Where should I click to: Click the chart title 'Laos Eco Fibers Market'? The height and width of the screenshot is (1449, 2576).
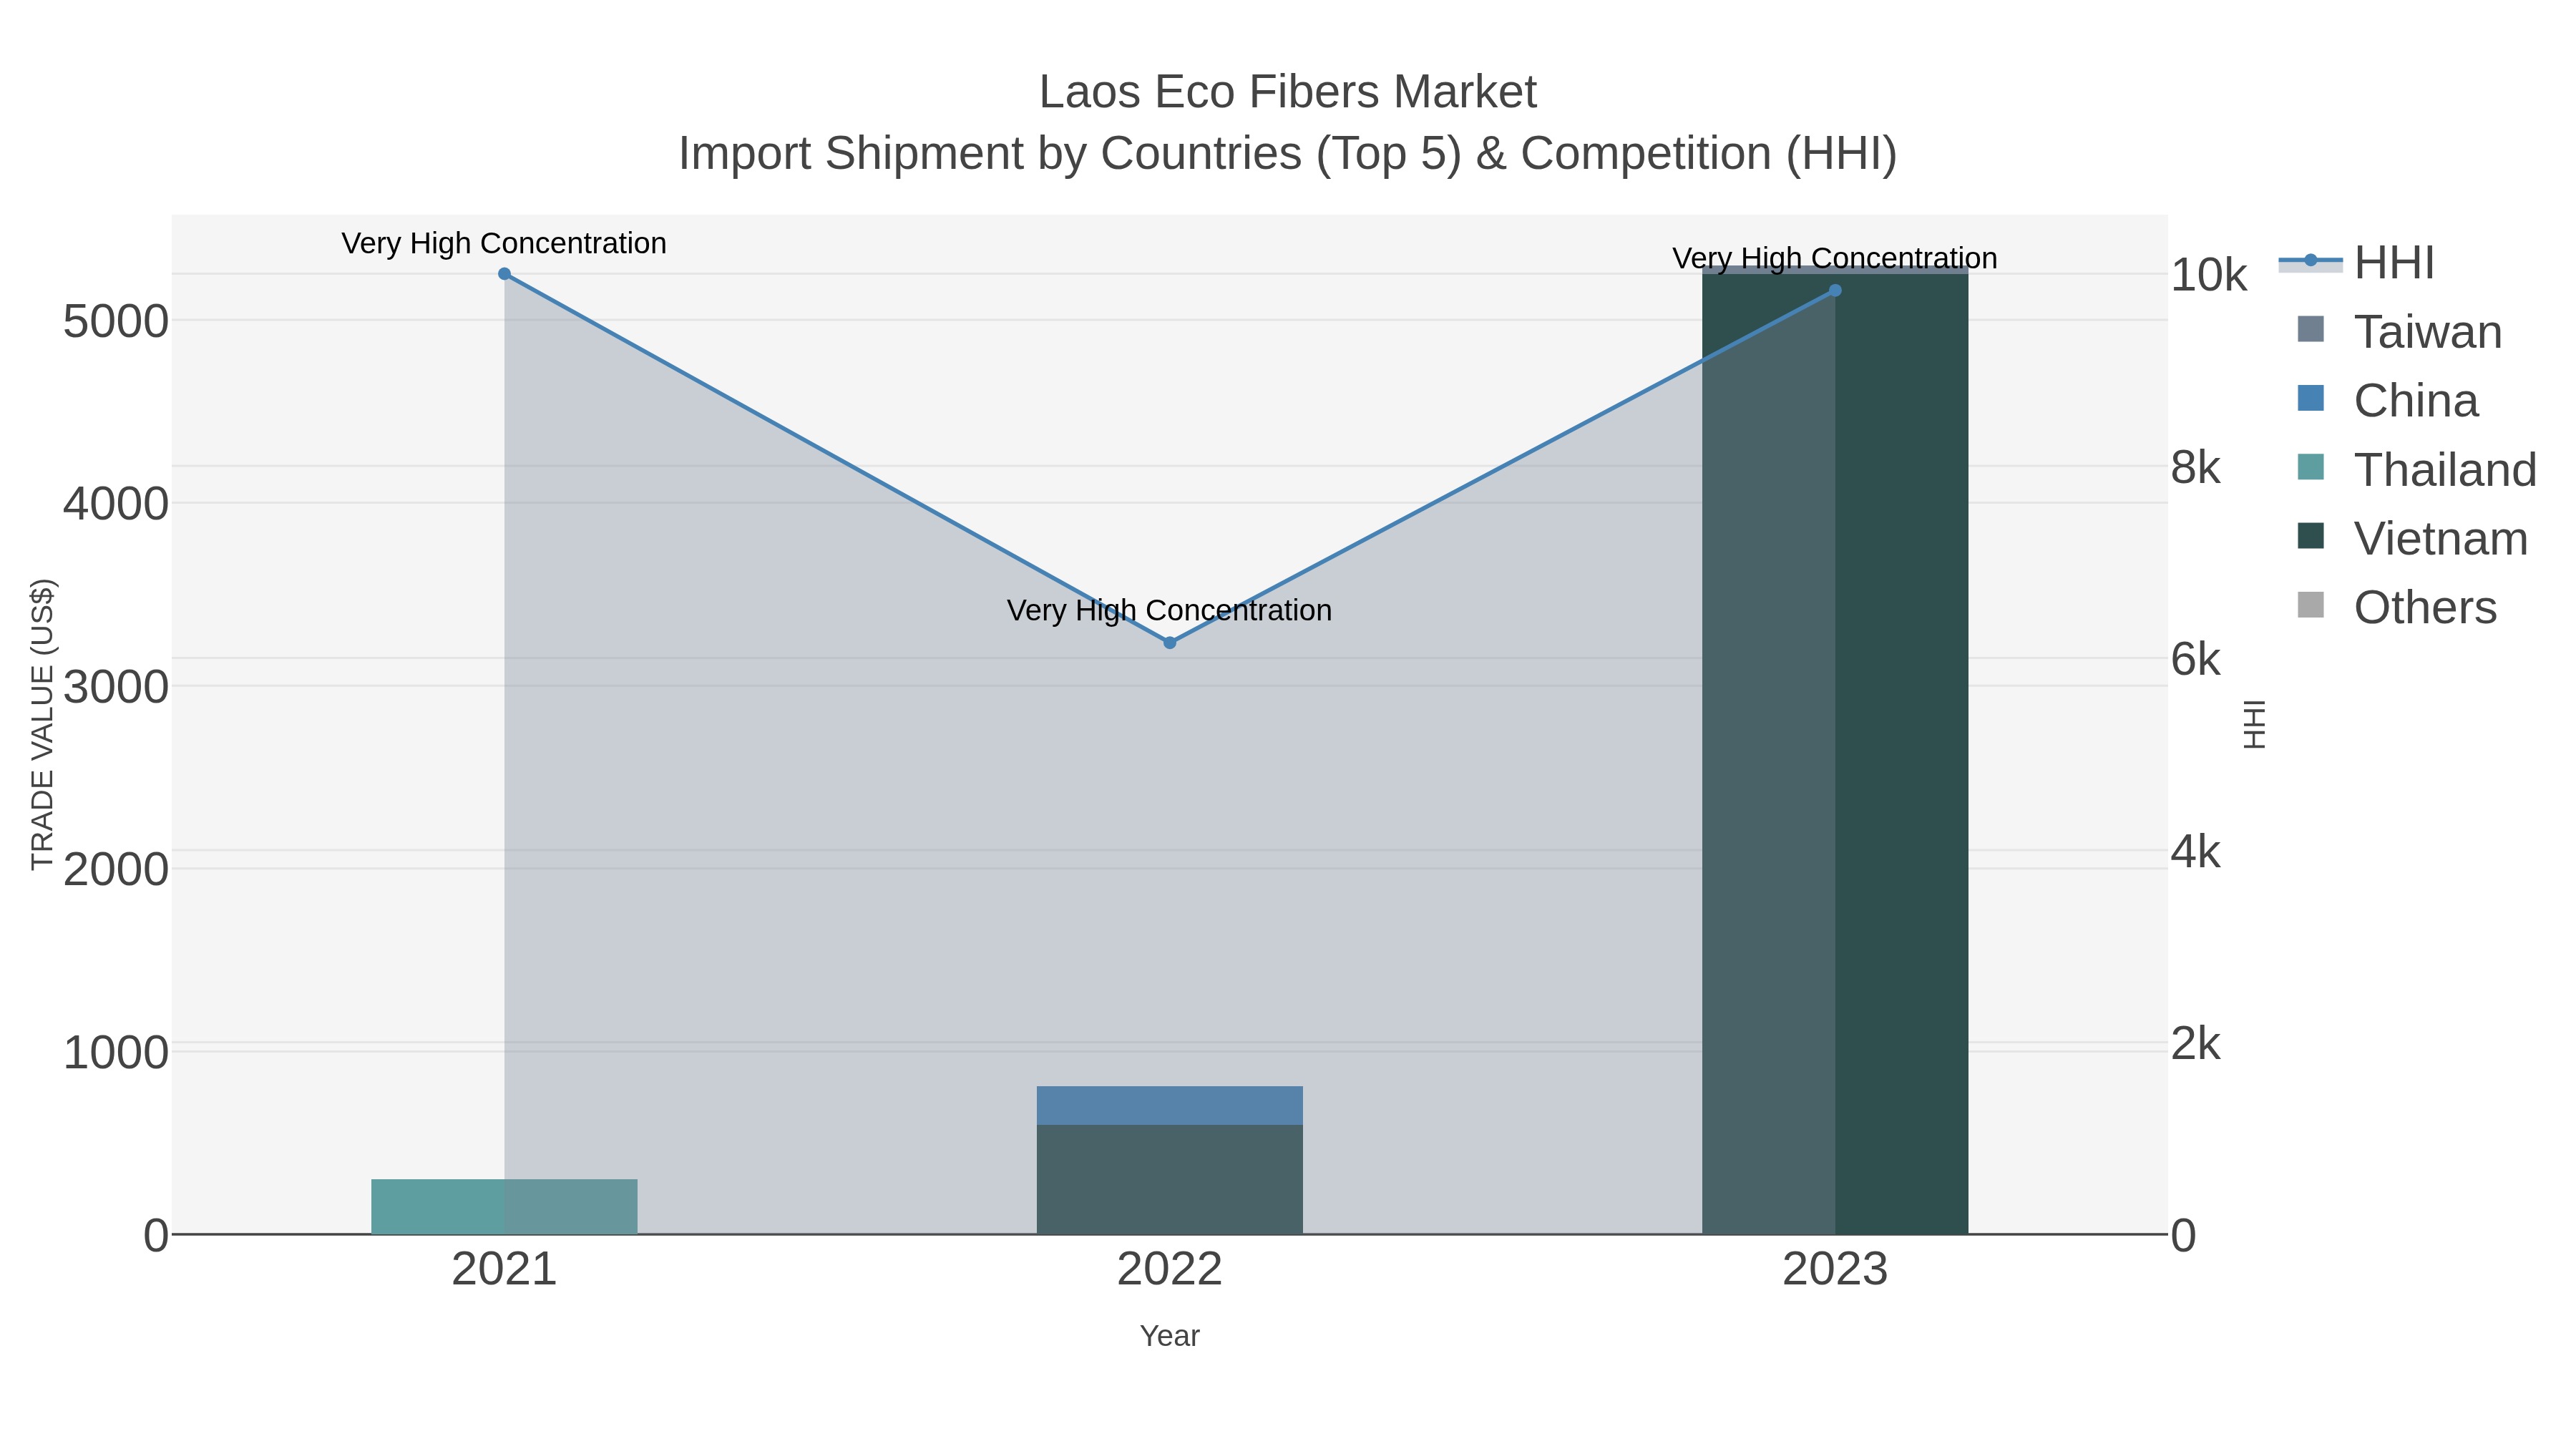(1288, 92)
